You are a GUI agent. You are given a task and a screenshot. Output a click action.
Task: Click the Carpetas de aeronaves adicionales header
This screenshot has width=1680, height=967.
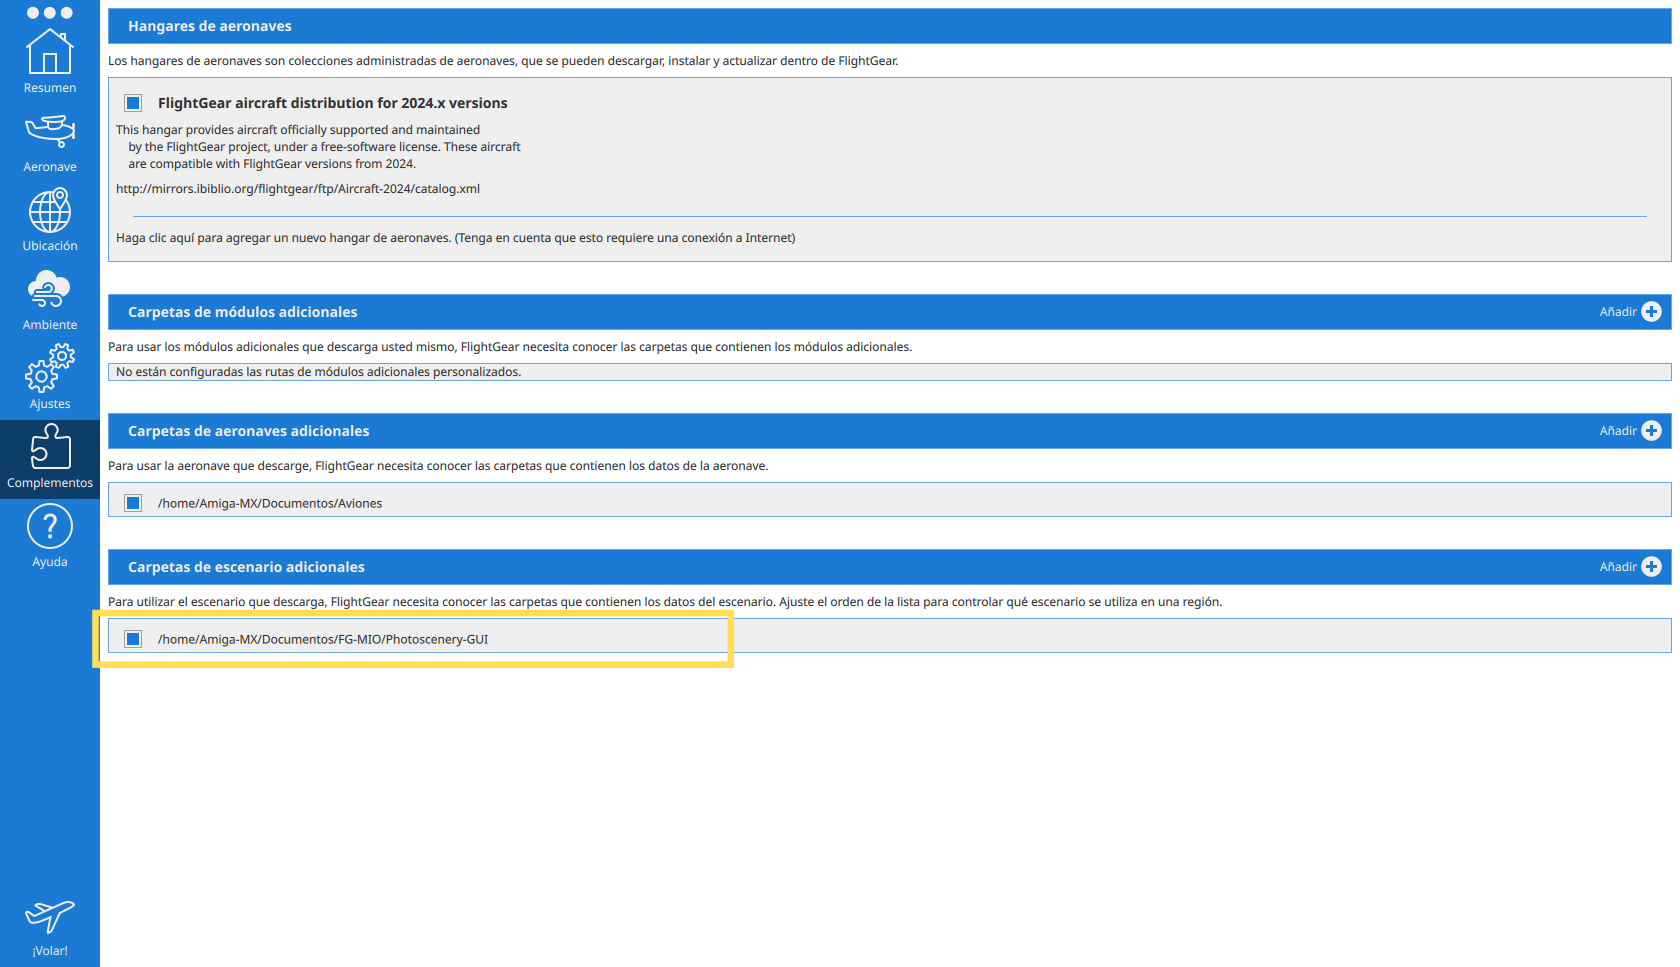tap(890, 431)
